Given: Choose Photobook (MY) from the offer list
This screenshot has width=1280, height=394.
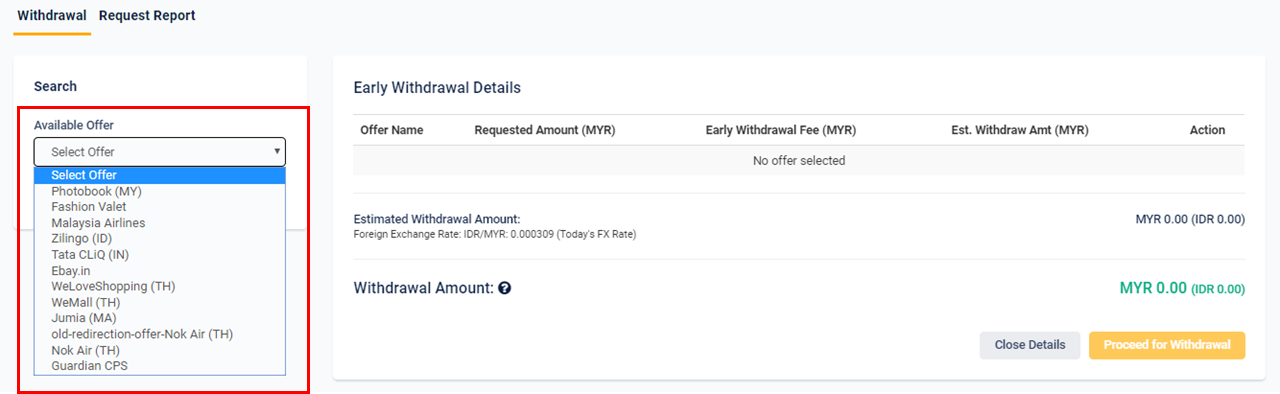Looking at the screenshot, I should click(160, 191).
